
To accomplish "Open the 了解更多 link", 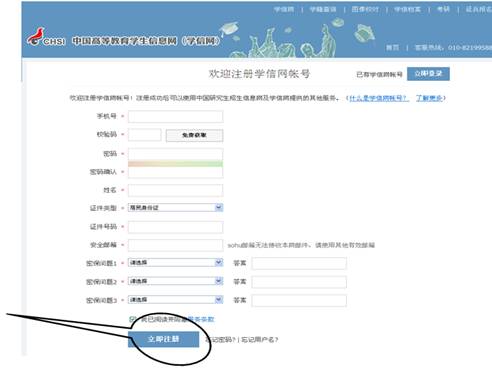I will pyautogui.click(x=429, y=98).
